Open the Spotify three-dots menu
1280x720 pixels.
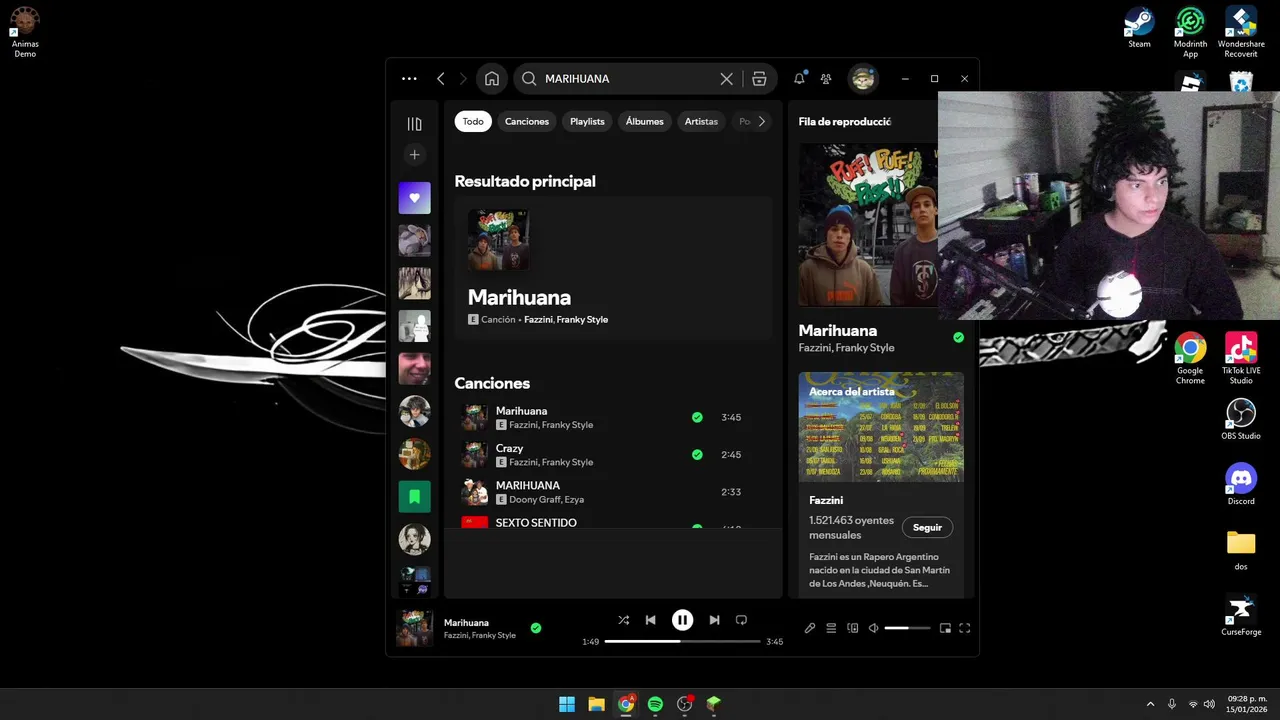point(409,79)
